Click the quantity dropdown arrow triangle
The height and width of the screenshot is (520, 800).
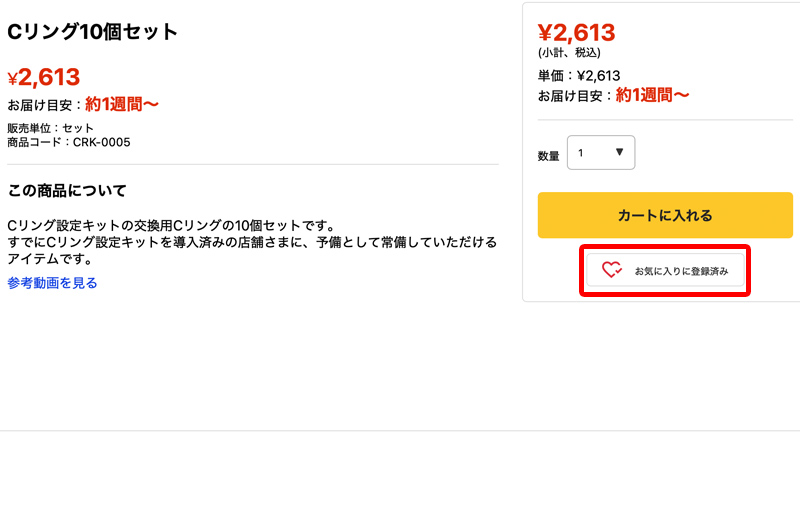pyautogui.click(x=619, y=152)
